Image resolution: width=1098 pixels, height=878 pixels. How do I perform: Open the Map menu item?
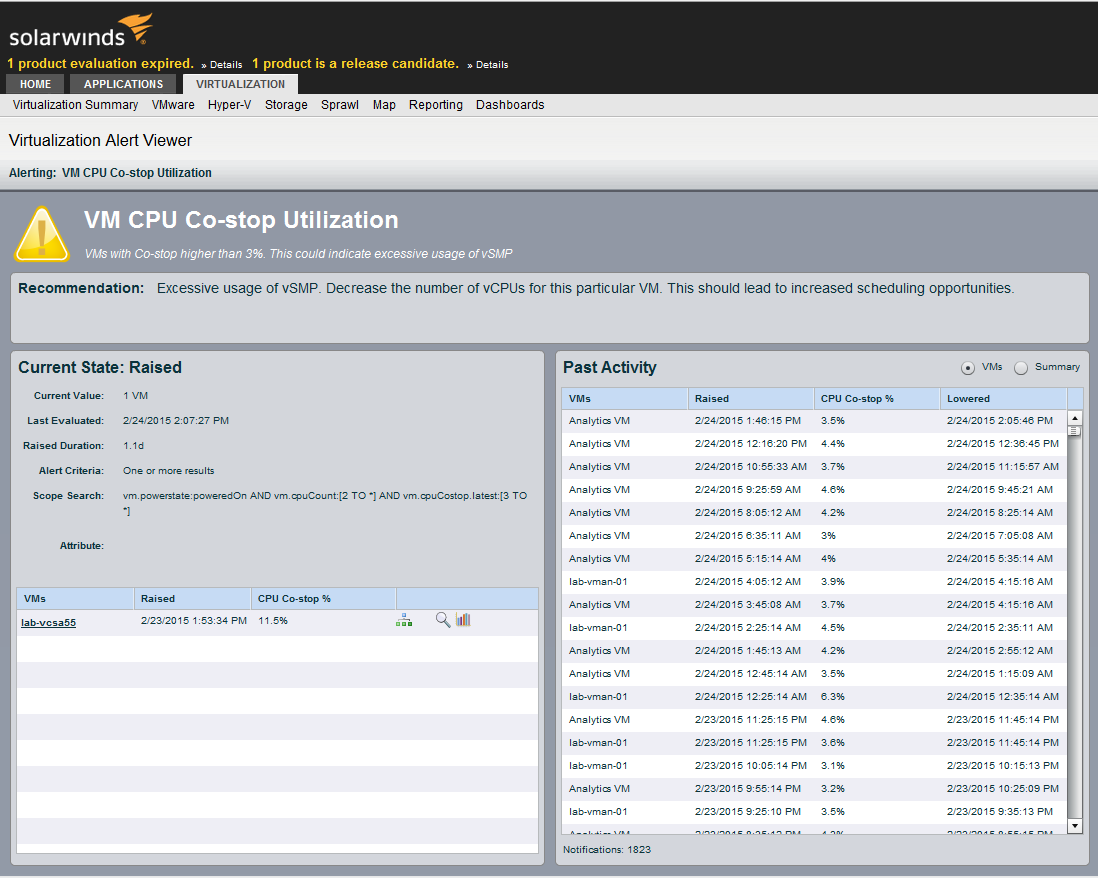(384, 105)
